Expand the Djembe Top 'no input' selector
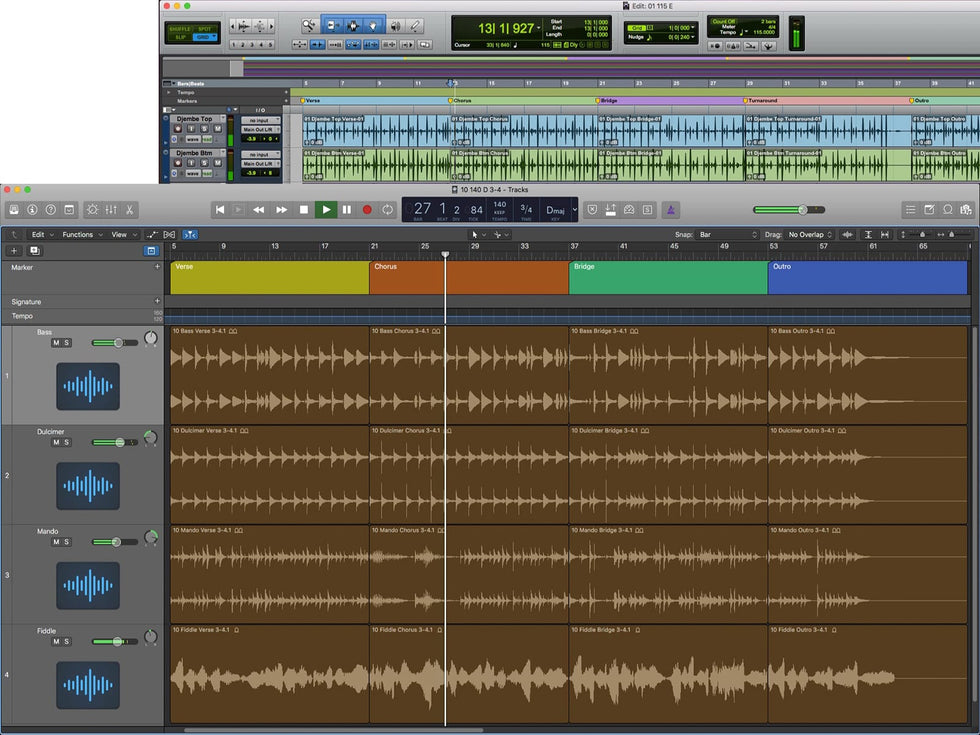Screen dimensions: 980x735 pyautogui.click(x=259, y=120)
